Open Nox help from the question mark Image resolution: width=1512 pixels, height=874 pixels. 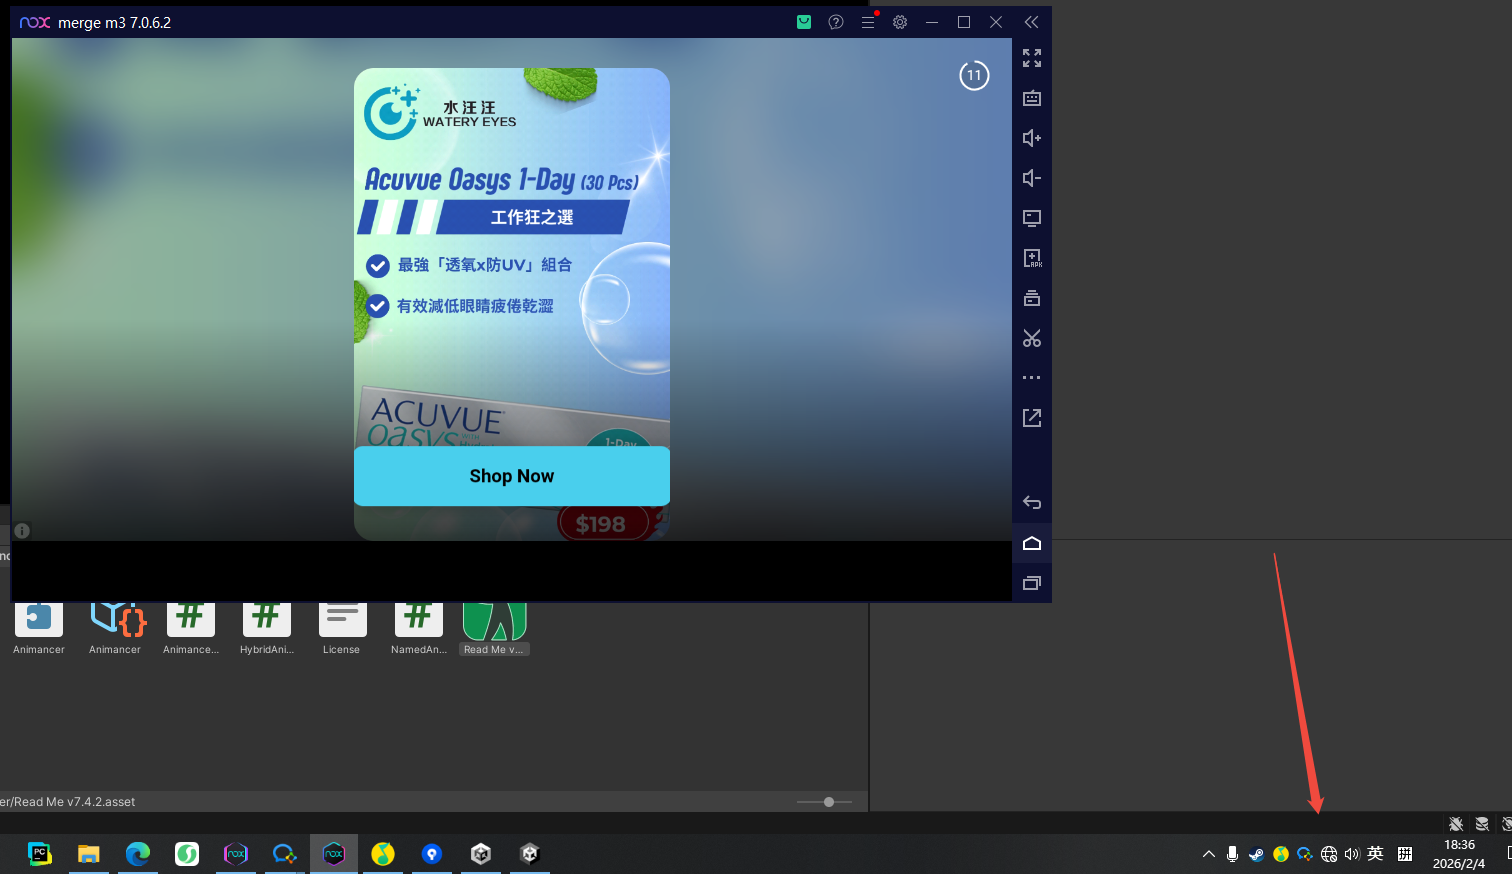click(x=836, y=21)
